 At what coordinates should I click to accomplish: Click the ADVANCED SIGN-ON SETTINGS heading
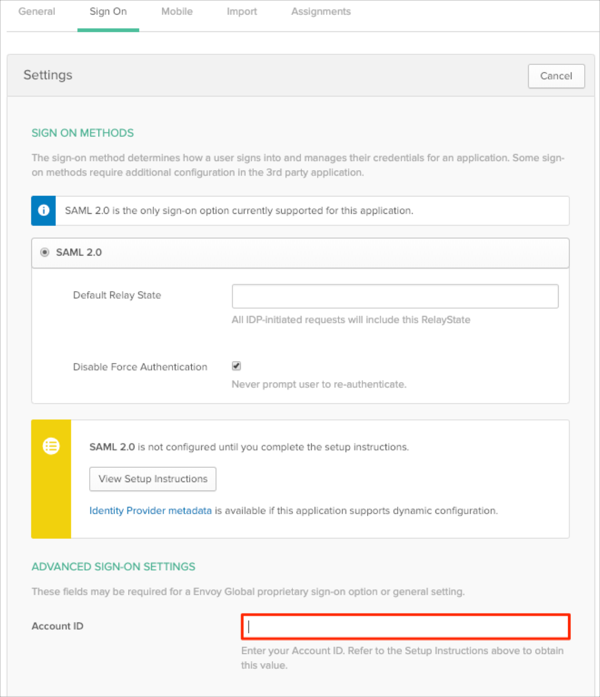click(113, 567)
